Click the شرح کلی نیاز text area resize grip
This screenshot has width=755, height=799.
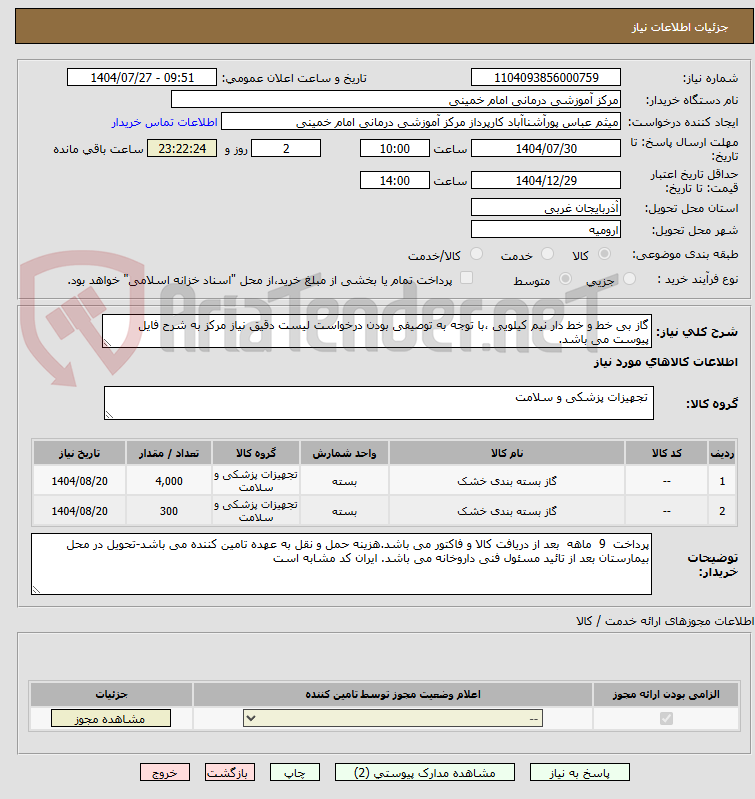(107, 343)
